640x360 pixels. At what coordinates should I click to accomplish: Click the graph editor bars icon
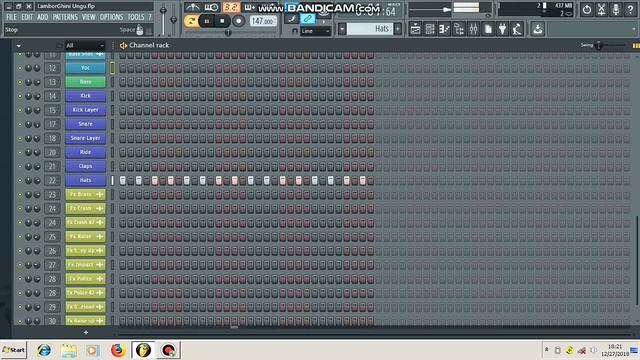coord(636,46)
